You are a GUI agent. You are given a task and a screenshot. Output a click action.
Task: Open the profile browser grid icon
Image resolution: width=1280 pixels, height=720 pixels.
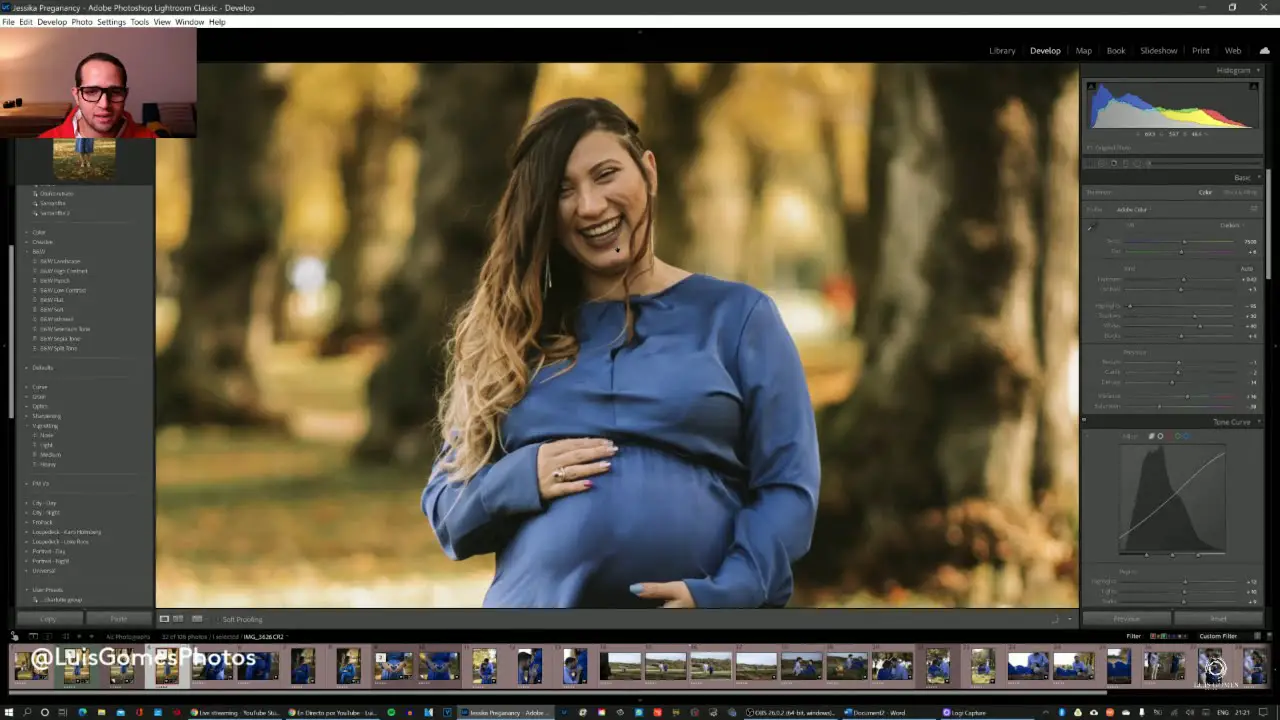coord(1254,209)
